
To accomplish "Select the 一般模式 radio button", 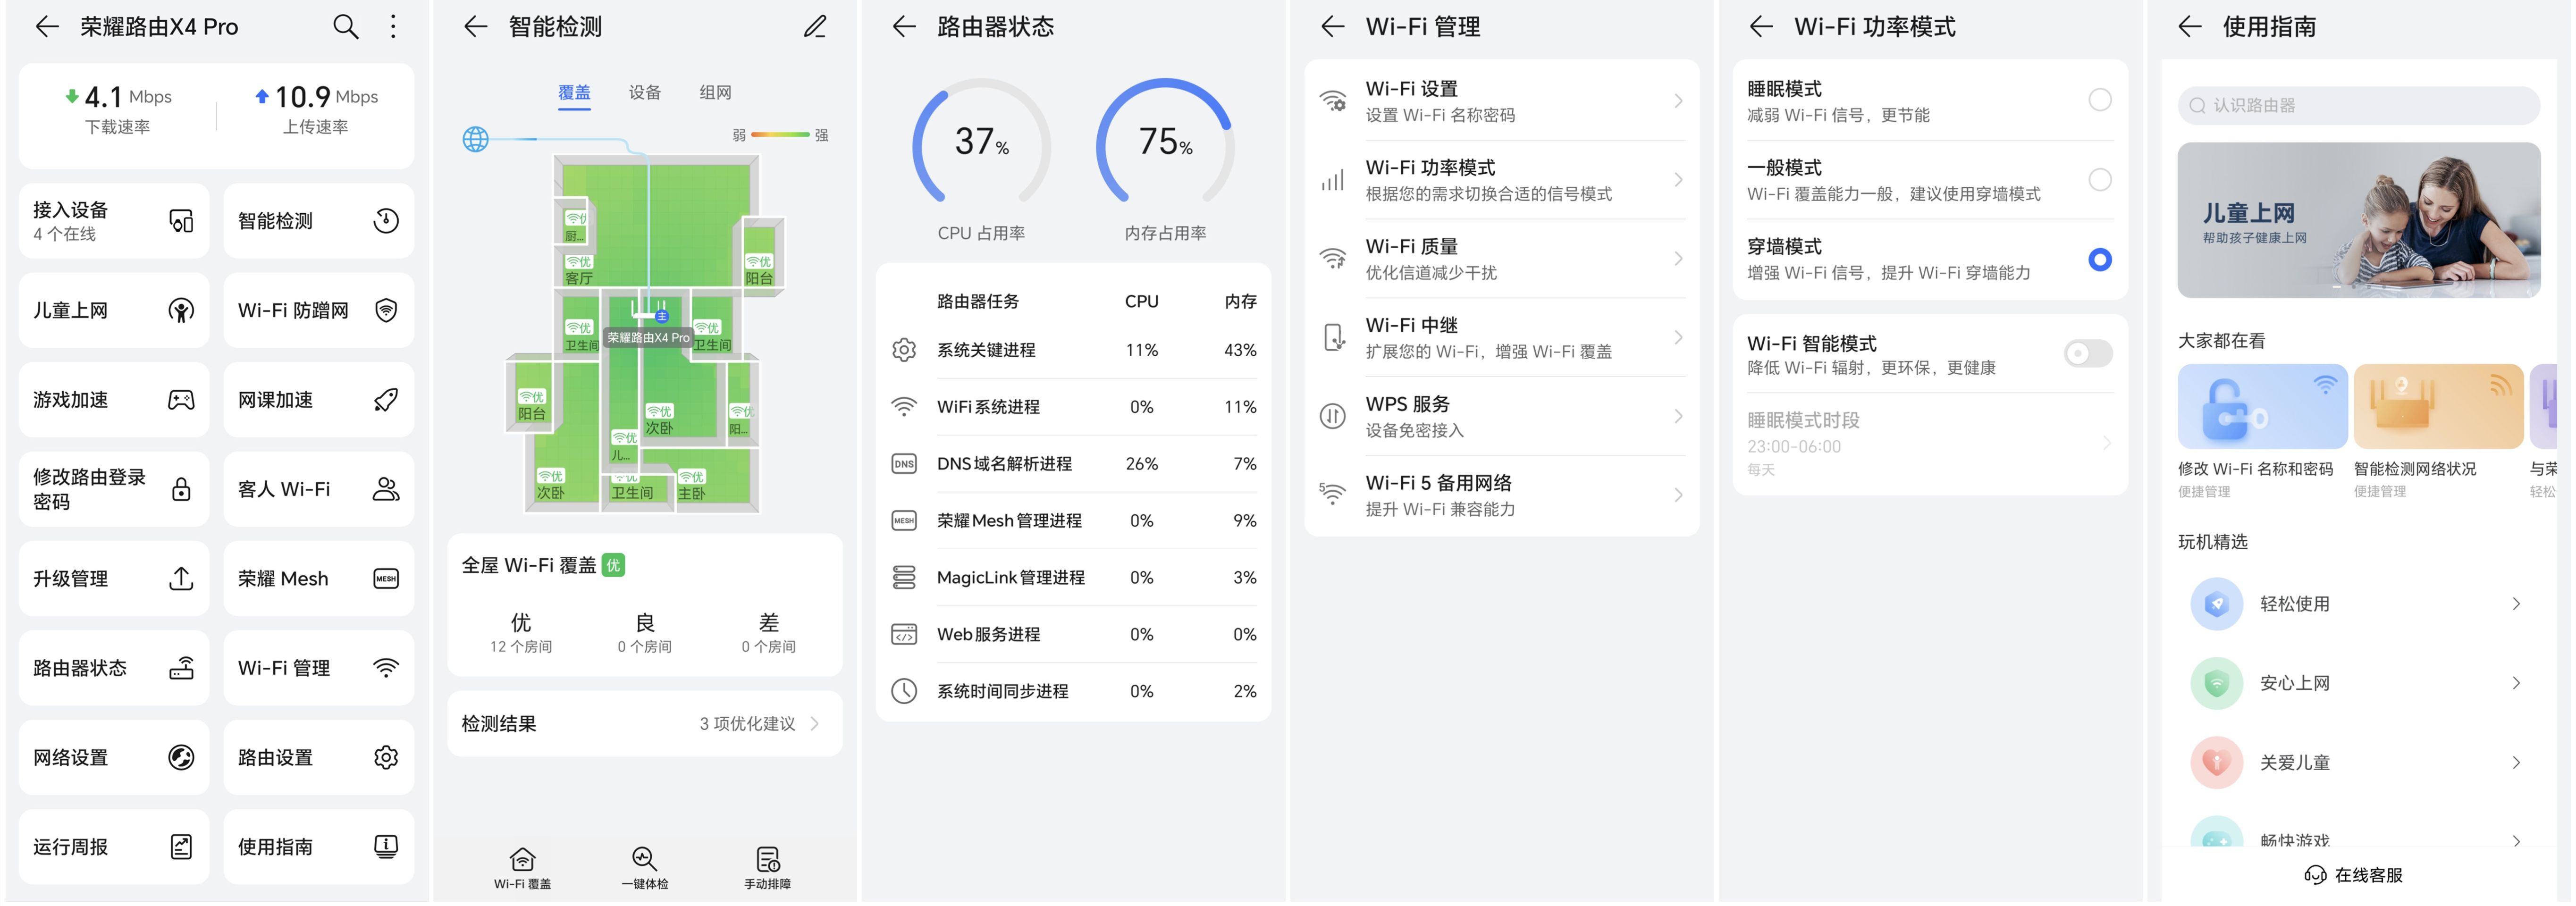I will [x=2099, y=180].
